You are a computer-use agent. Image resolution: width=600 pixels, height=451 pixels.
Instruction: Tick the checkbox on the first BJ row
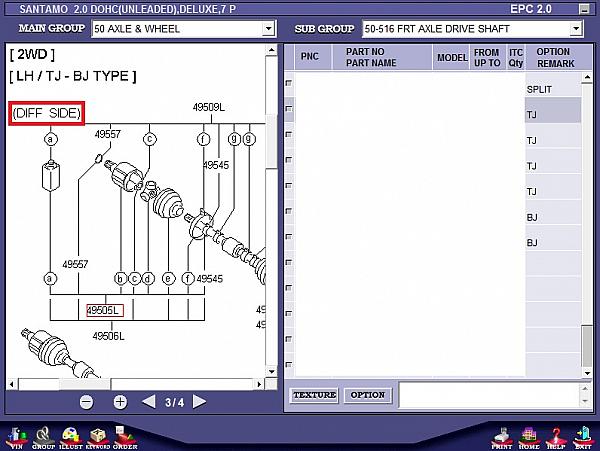click(289, 211)
